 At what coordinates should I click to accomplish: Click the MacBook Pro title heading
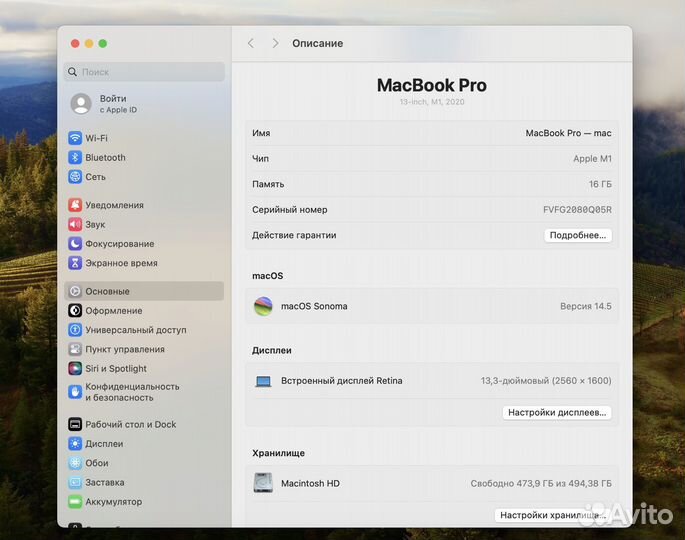point(432,85)
